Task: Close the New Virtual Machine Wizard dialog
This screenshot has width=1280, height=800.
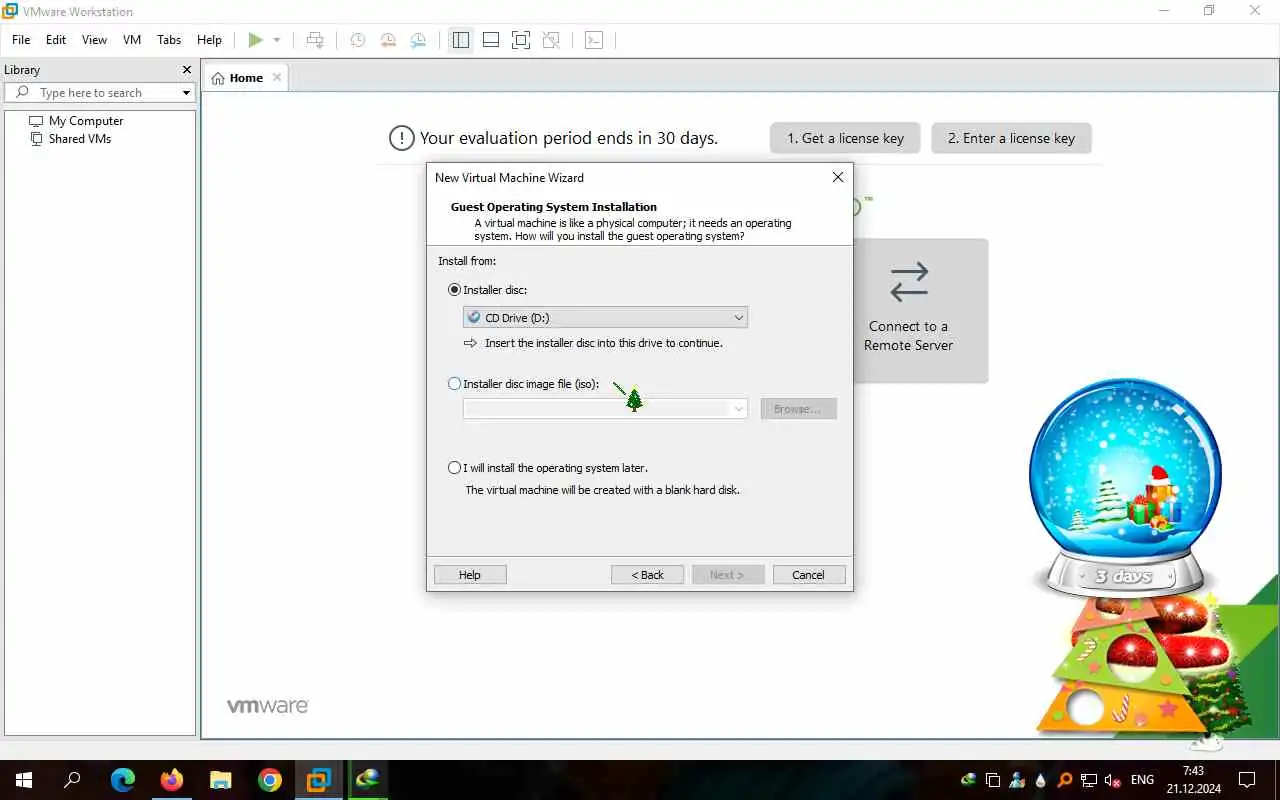Action: [838, 177]
